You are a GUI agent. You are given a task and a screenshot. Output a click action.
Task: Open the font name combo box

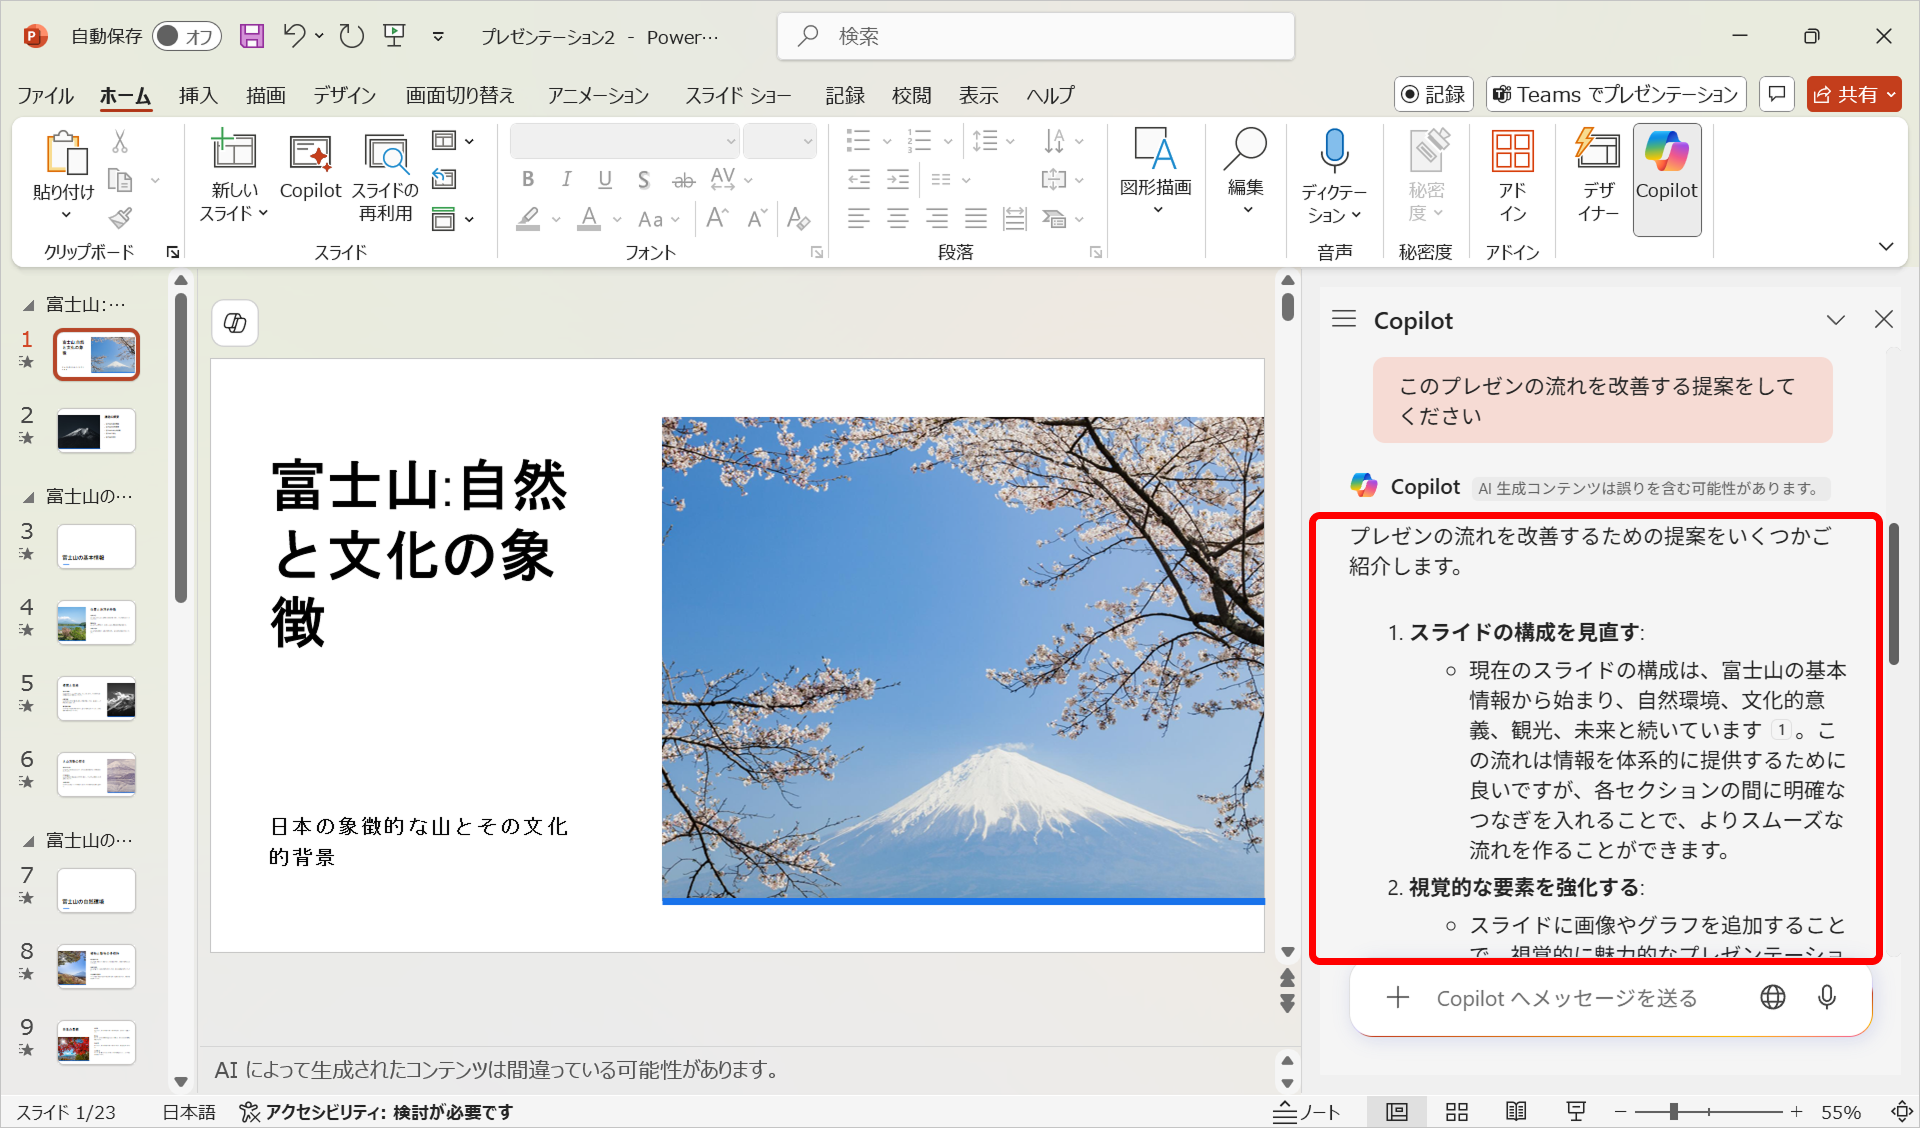tap(624, 141)
